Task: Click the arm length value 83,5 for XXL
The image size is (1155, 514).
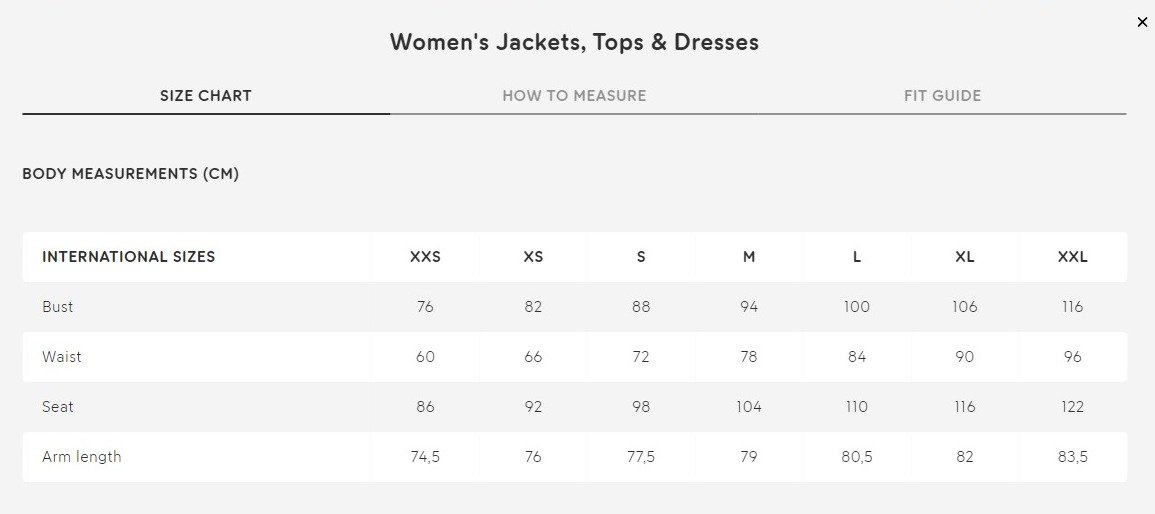Action: pos(1072,457)
